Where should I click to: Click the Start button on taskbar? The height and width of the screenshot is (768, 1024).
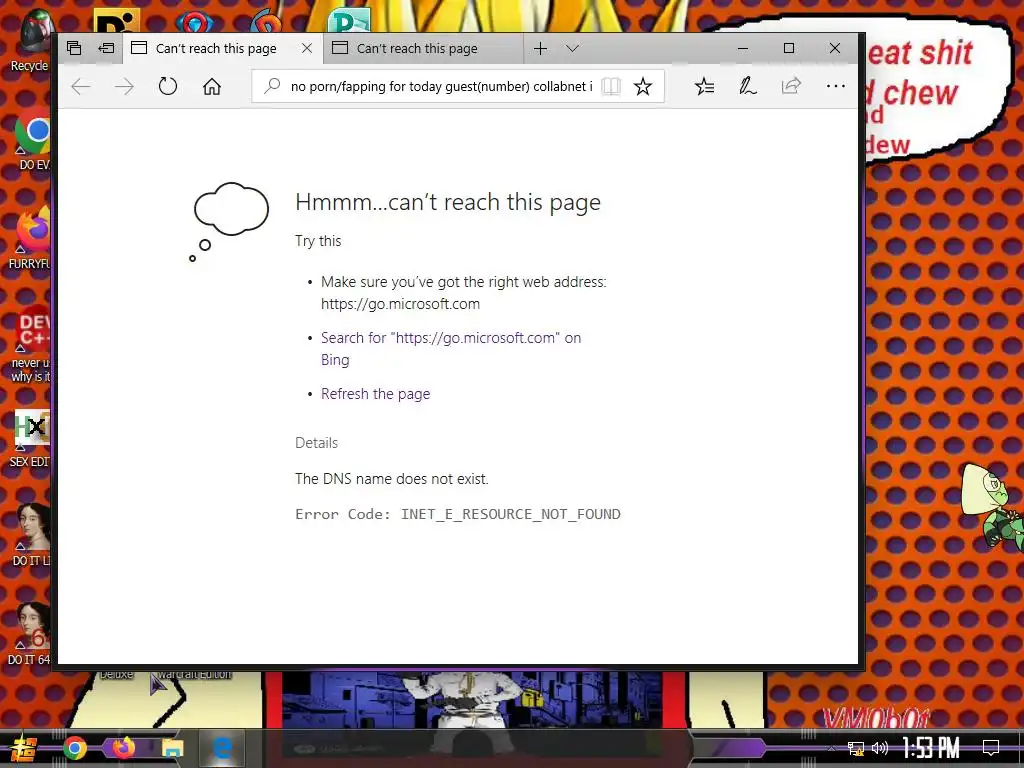click(x=22, y=748)
